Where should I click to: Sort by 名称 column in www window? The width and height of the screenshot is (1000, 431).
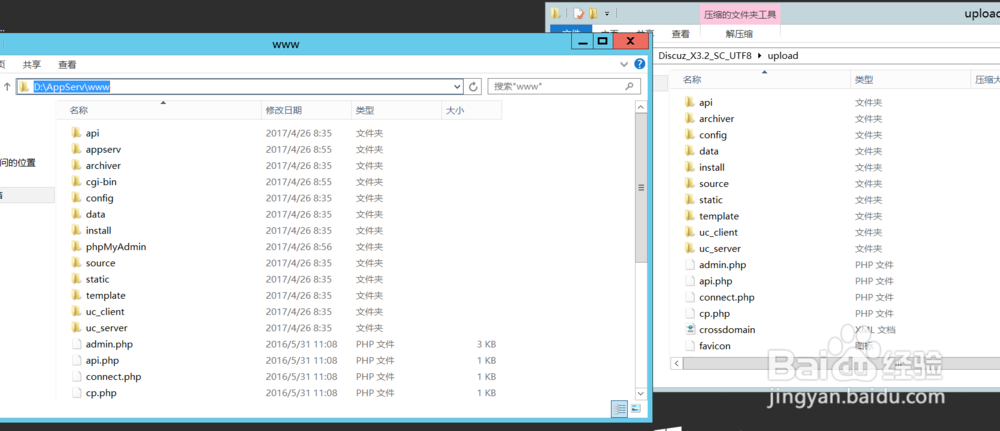(159, 110)
